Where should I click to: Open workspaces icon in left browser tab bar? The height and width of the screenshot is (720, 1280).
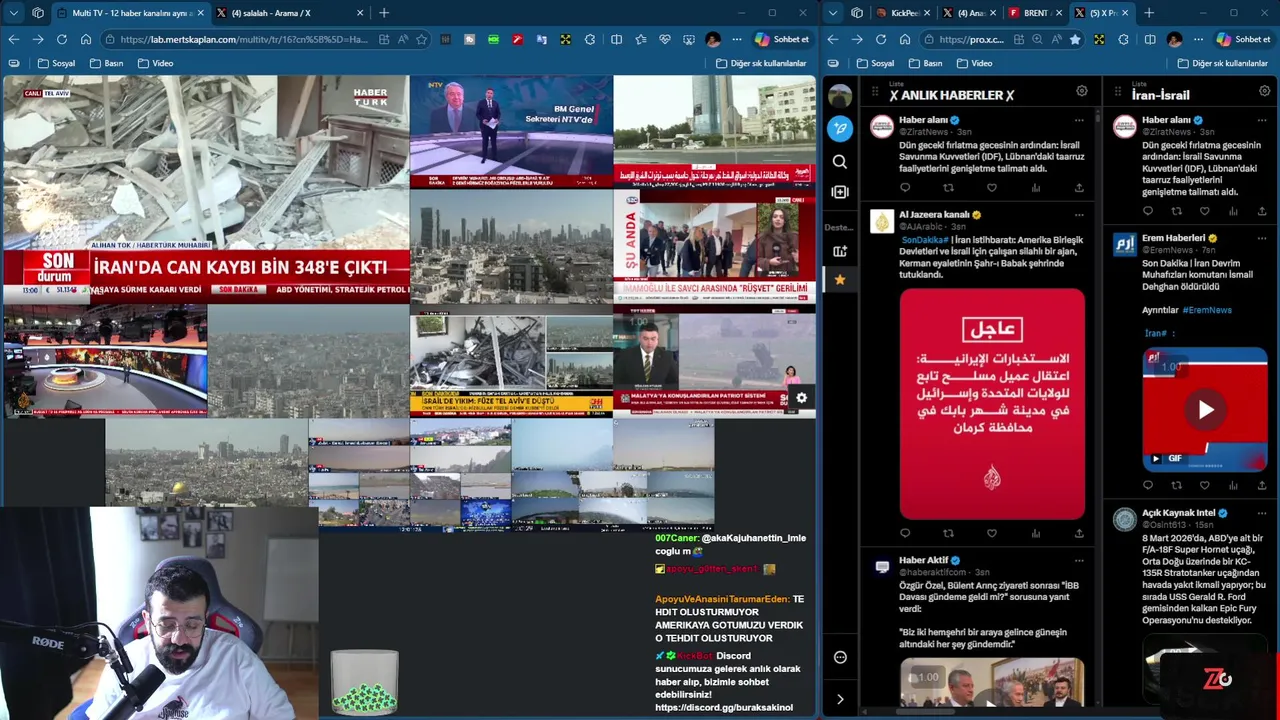click(x=38, y=13)
